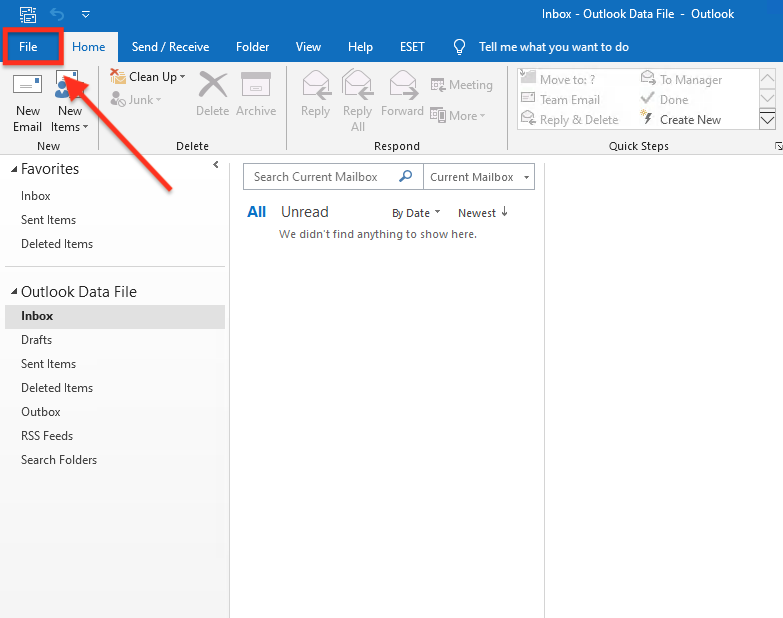This screenshot has width=783, height=618.
Task: Open the By Date arrange dropdown
Action: point(416,213)
